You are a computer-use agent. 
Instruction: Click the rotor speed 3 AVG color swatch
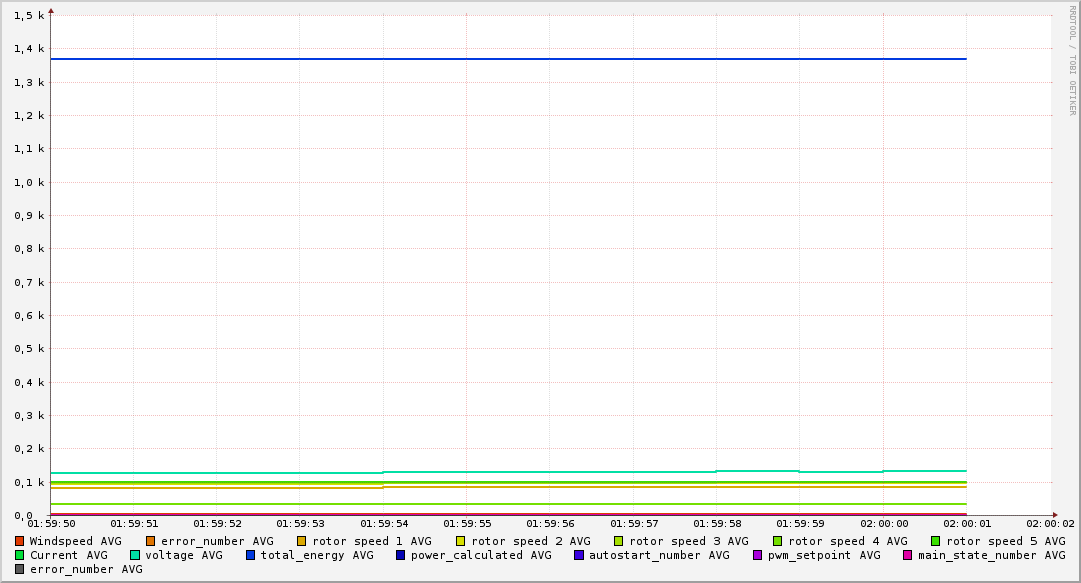pos(619,541)
